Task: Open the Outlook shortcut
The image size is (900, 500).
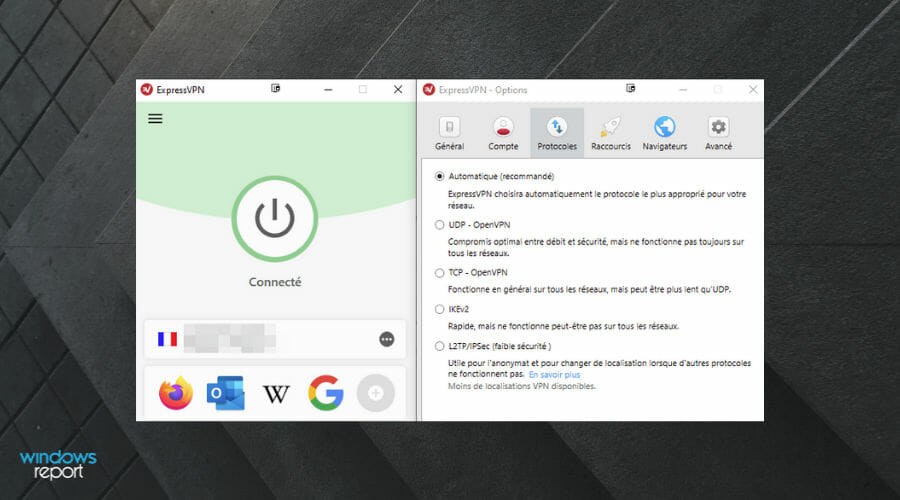Action: click(225, 393)
